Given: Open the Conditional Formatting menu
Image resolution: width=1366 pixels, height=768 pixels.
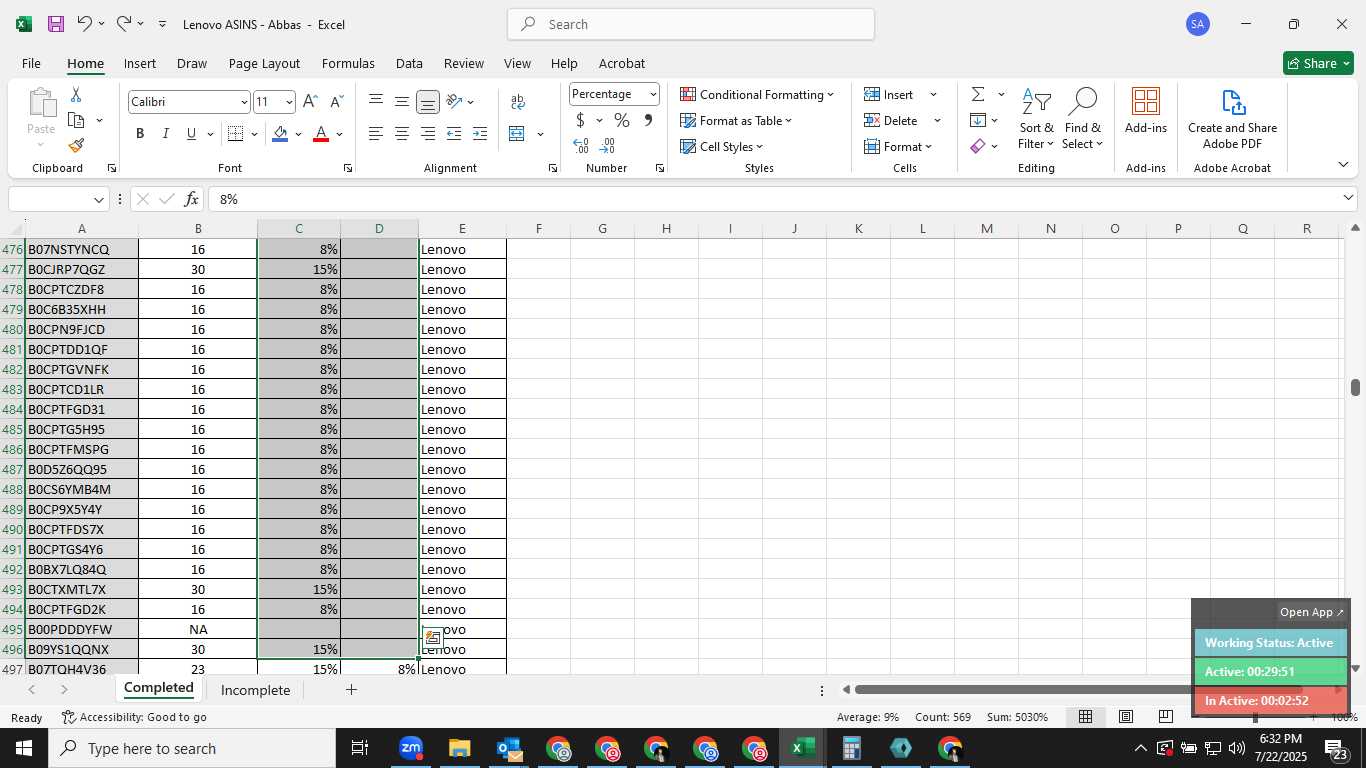Looking at the screenshot, I should tap(757, 94).
